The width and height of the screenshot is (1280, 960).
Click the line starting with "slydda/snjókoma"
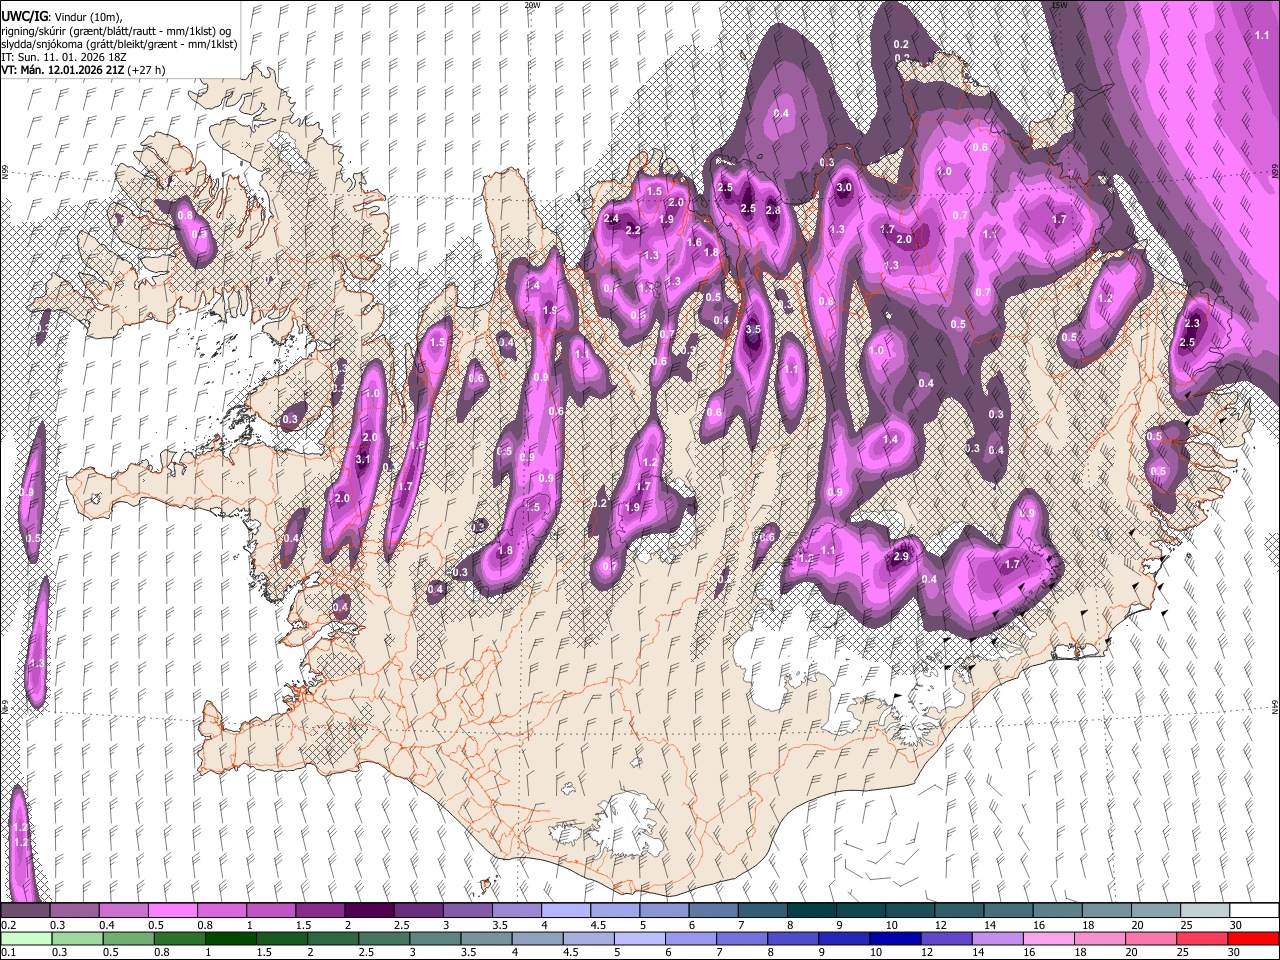pos(119,44)
